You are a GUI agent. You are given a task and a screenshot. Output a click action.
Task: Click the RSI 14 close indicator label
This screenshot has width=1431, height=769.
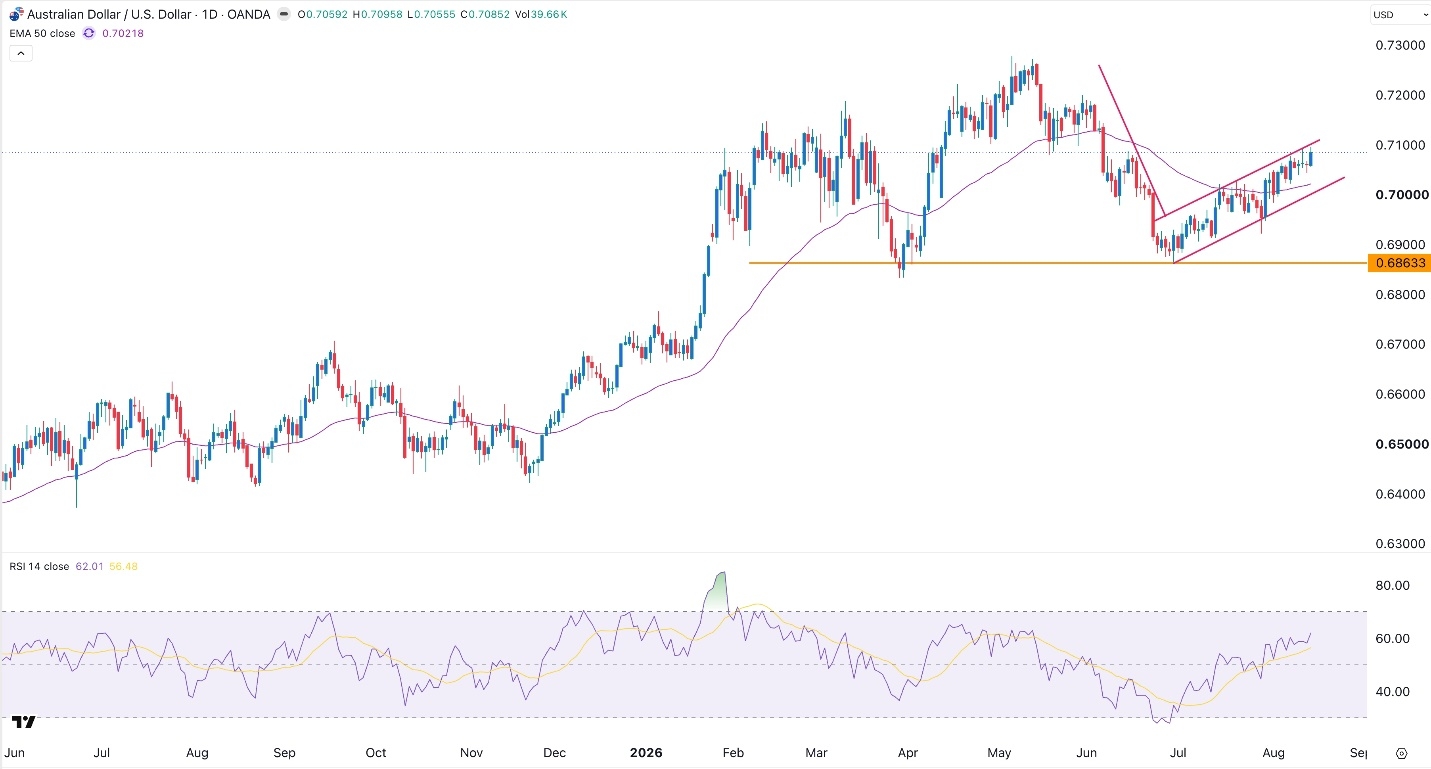coord(39,566)
